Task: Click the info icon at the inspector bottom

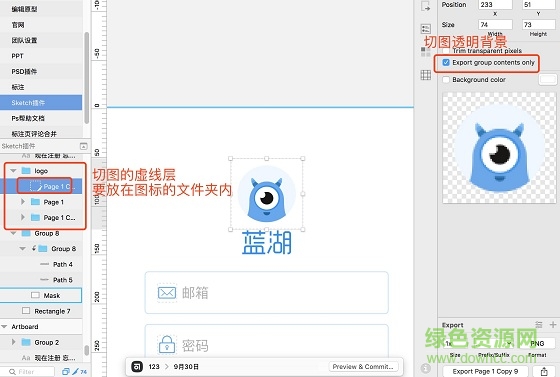Action: coord(425,368)
